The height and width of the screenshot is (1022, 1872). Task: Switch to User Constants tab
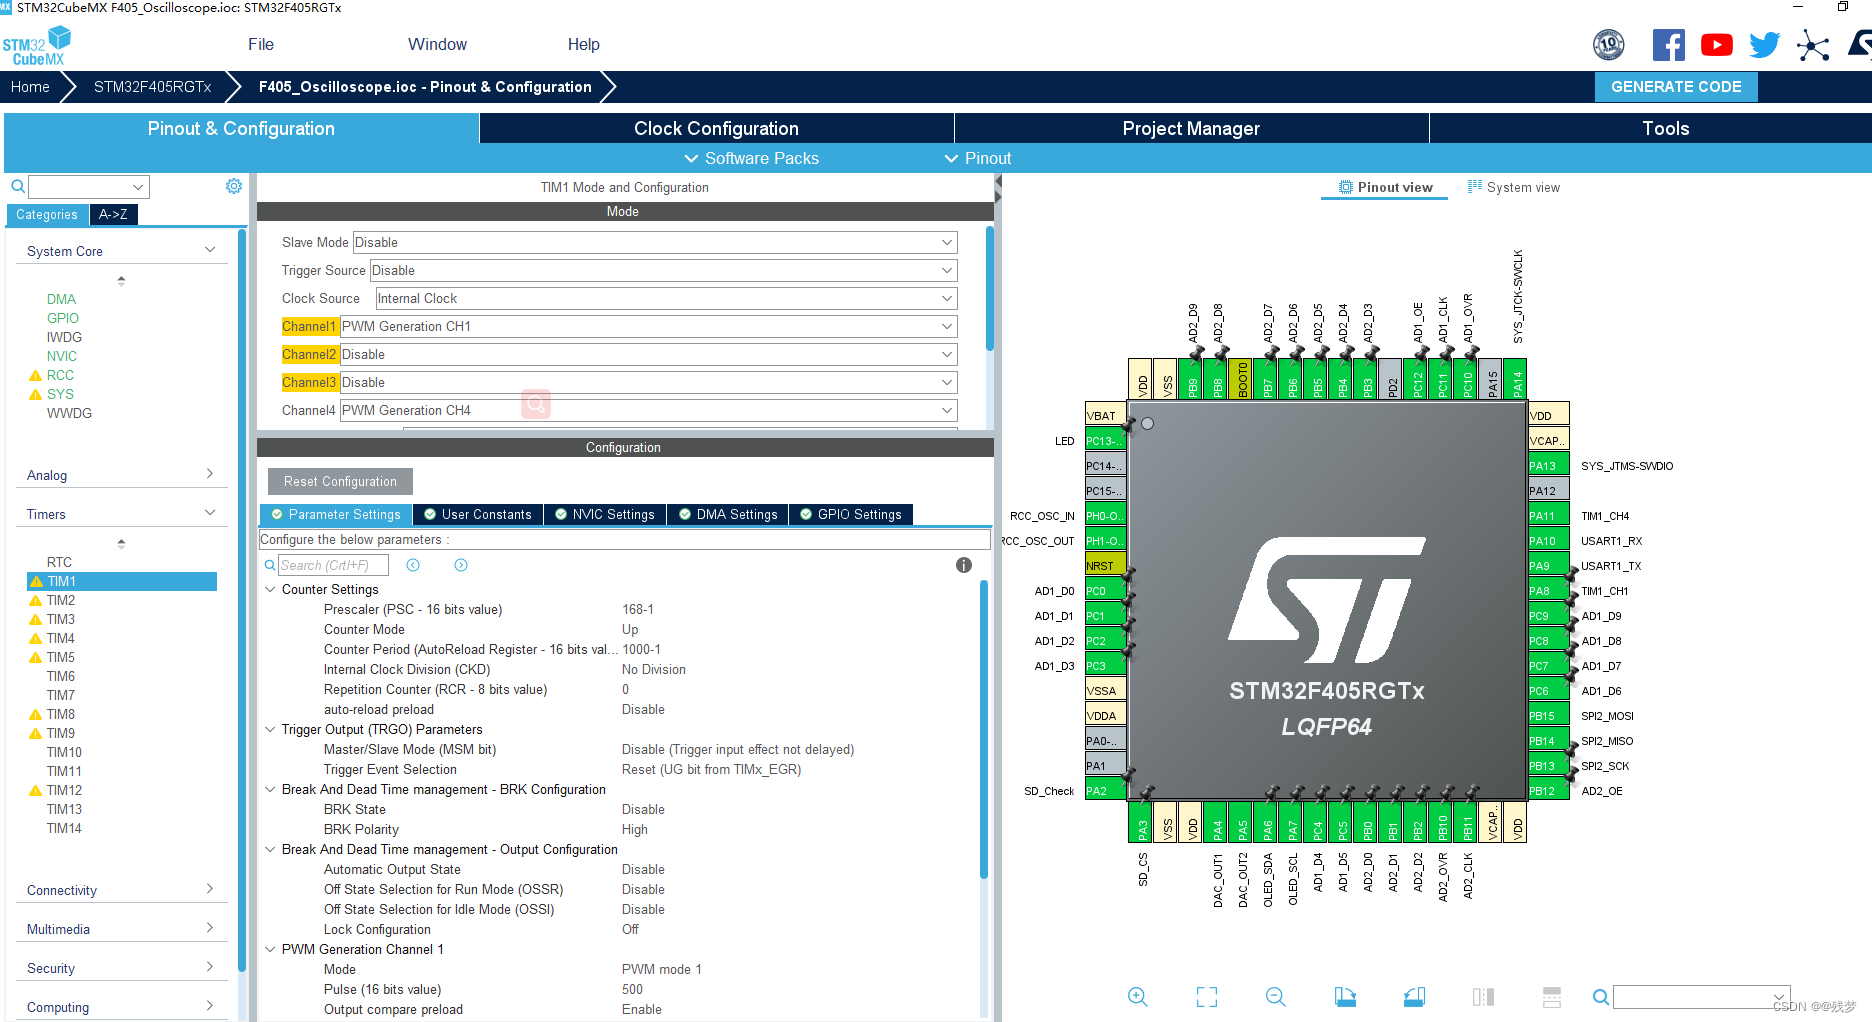pyautogui.click(x=478, y=514)
